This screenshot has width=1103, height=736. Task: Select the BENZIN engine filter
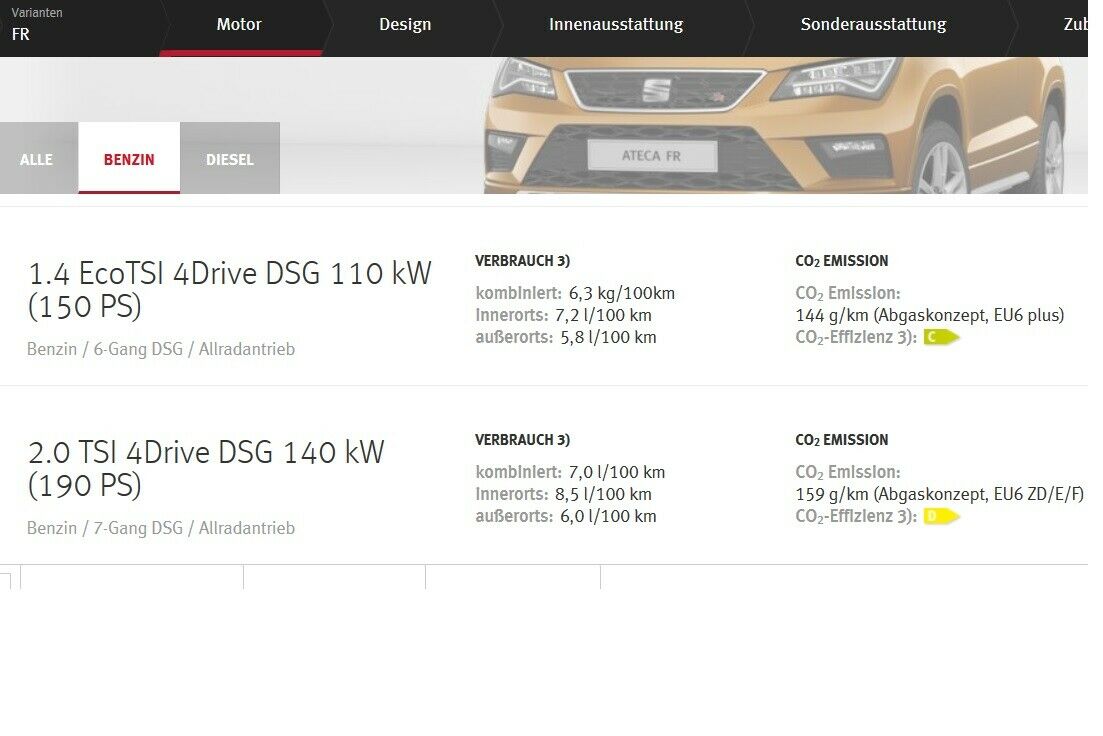[x=129, y=159]
